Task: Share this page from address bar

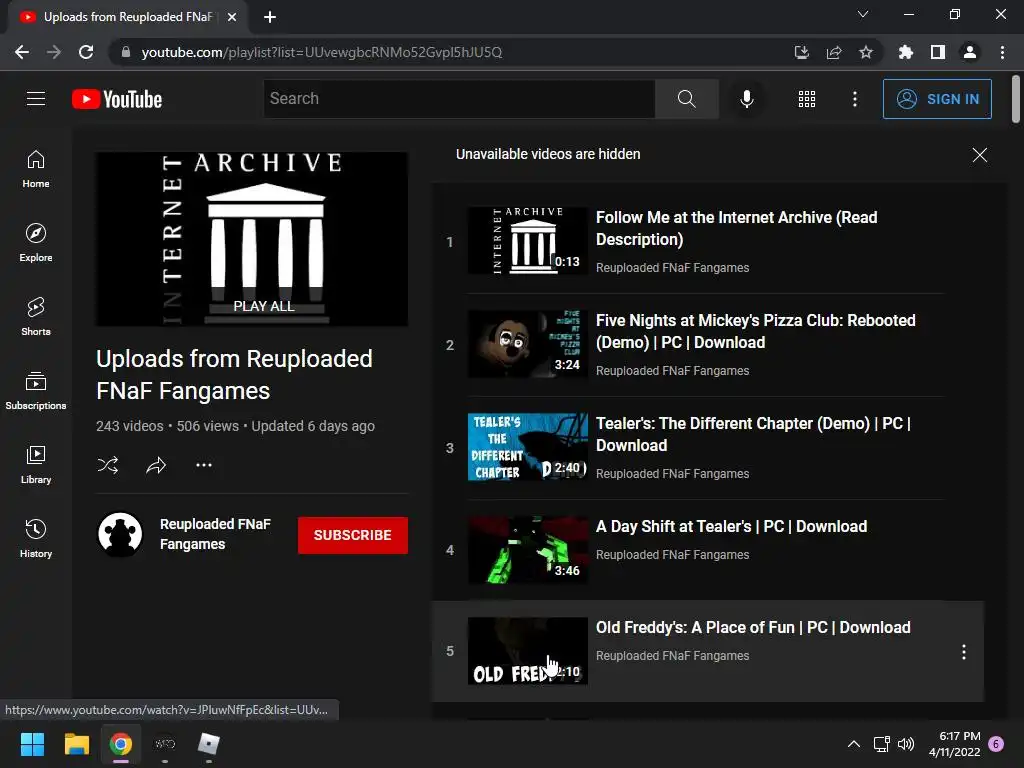Action: tap(833, 52)
